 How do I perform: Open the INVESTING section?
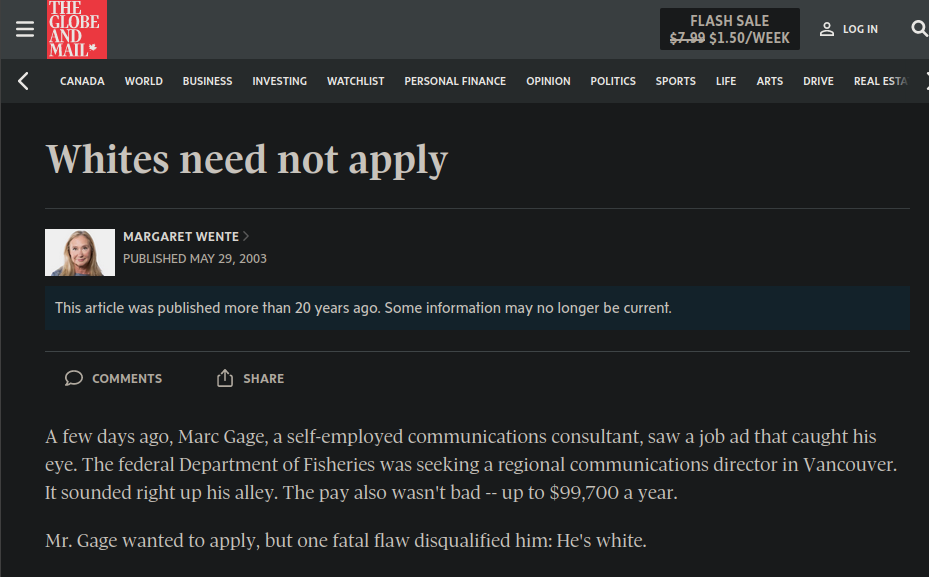click(280, 81)
